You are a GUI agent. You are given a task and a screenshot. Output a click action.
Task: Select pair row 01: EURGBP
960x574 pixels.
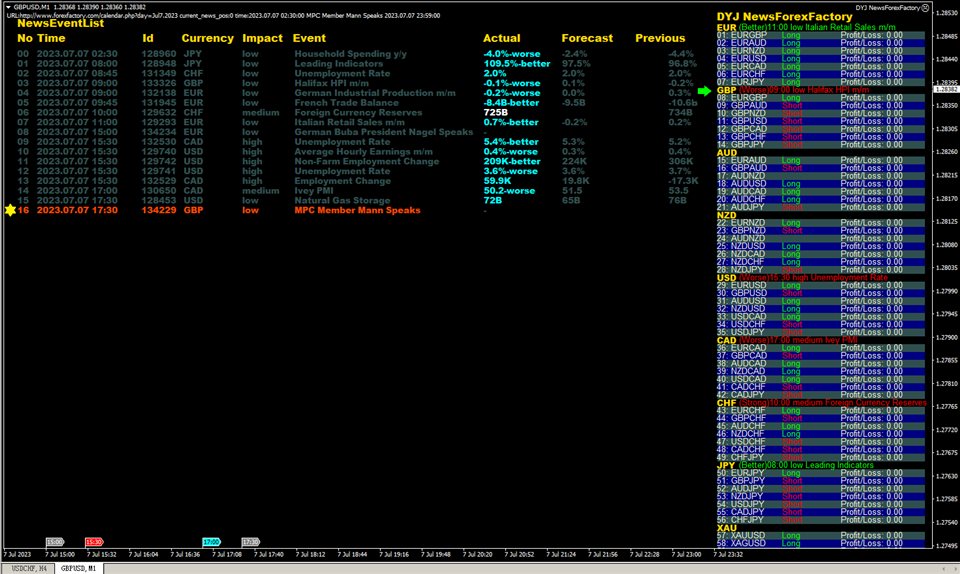820,35
